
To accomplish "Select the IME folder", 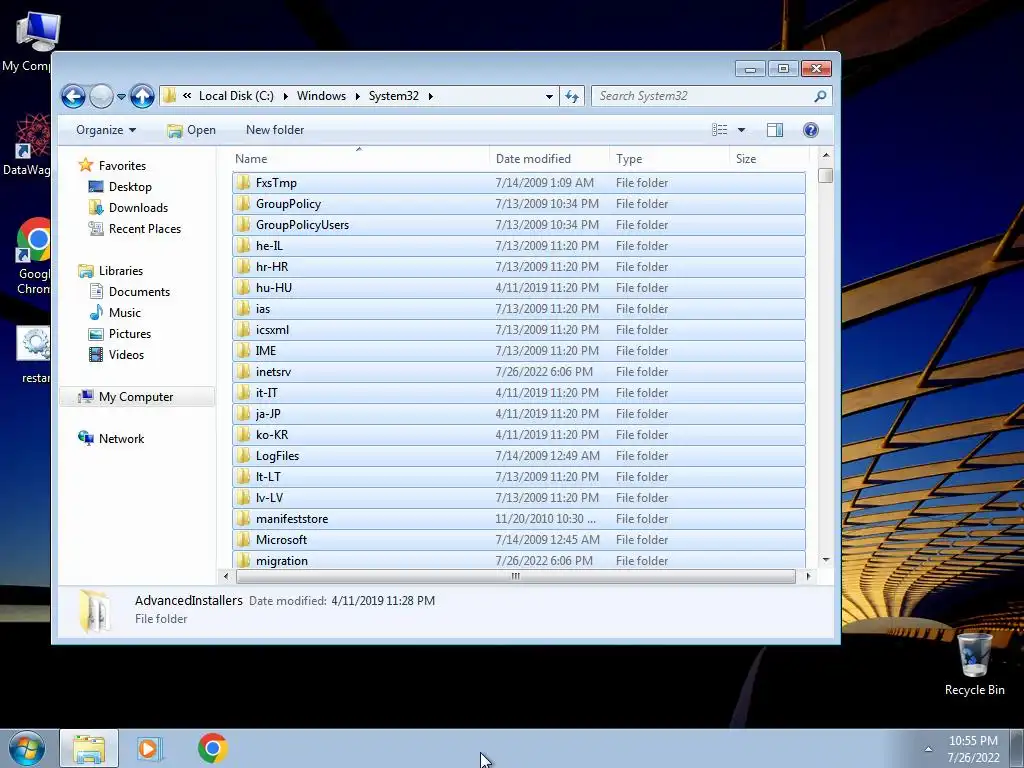I will coord(519,351).
